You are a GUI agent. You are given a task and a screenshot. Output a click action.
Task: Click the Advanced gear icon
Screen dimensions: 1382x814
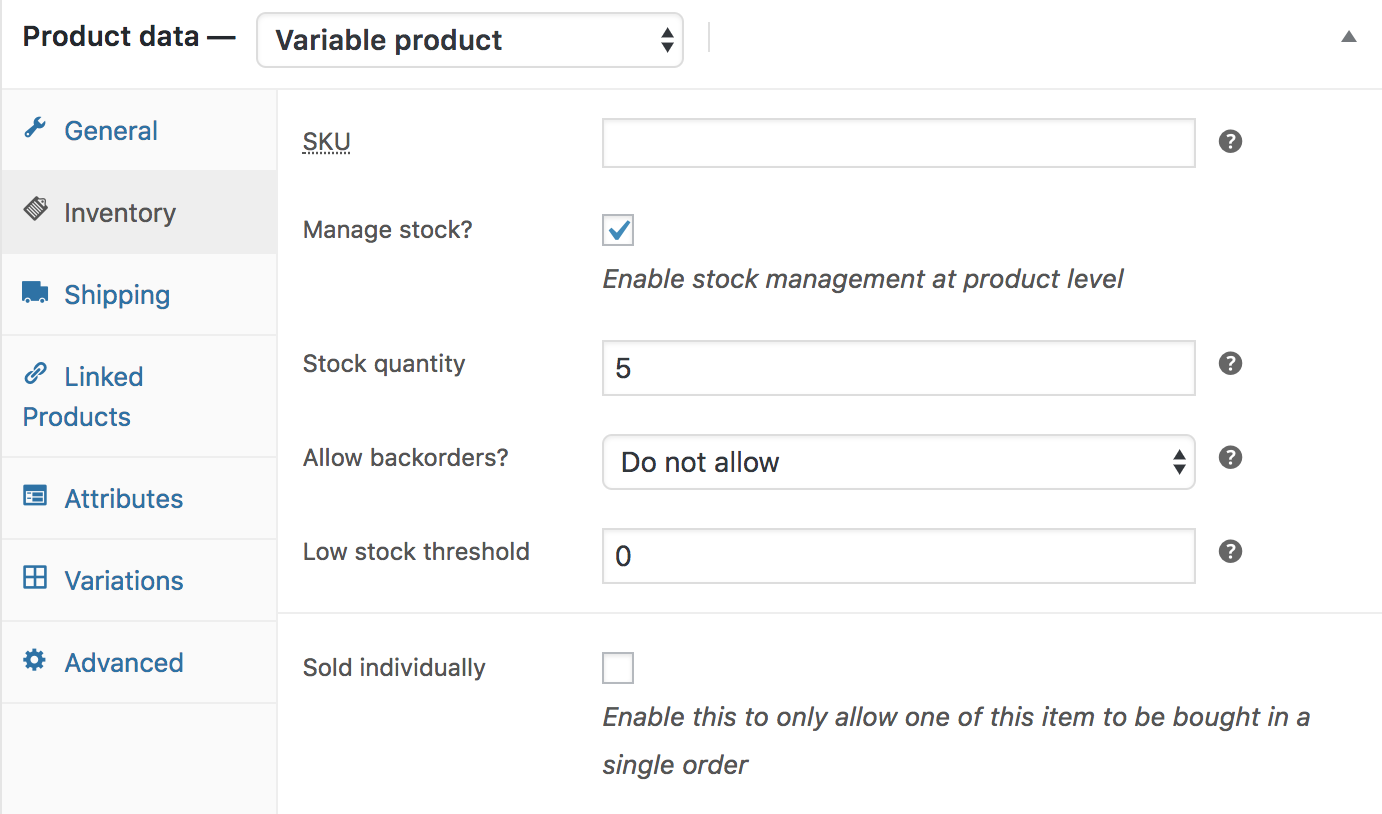[35, 660]
